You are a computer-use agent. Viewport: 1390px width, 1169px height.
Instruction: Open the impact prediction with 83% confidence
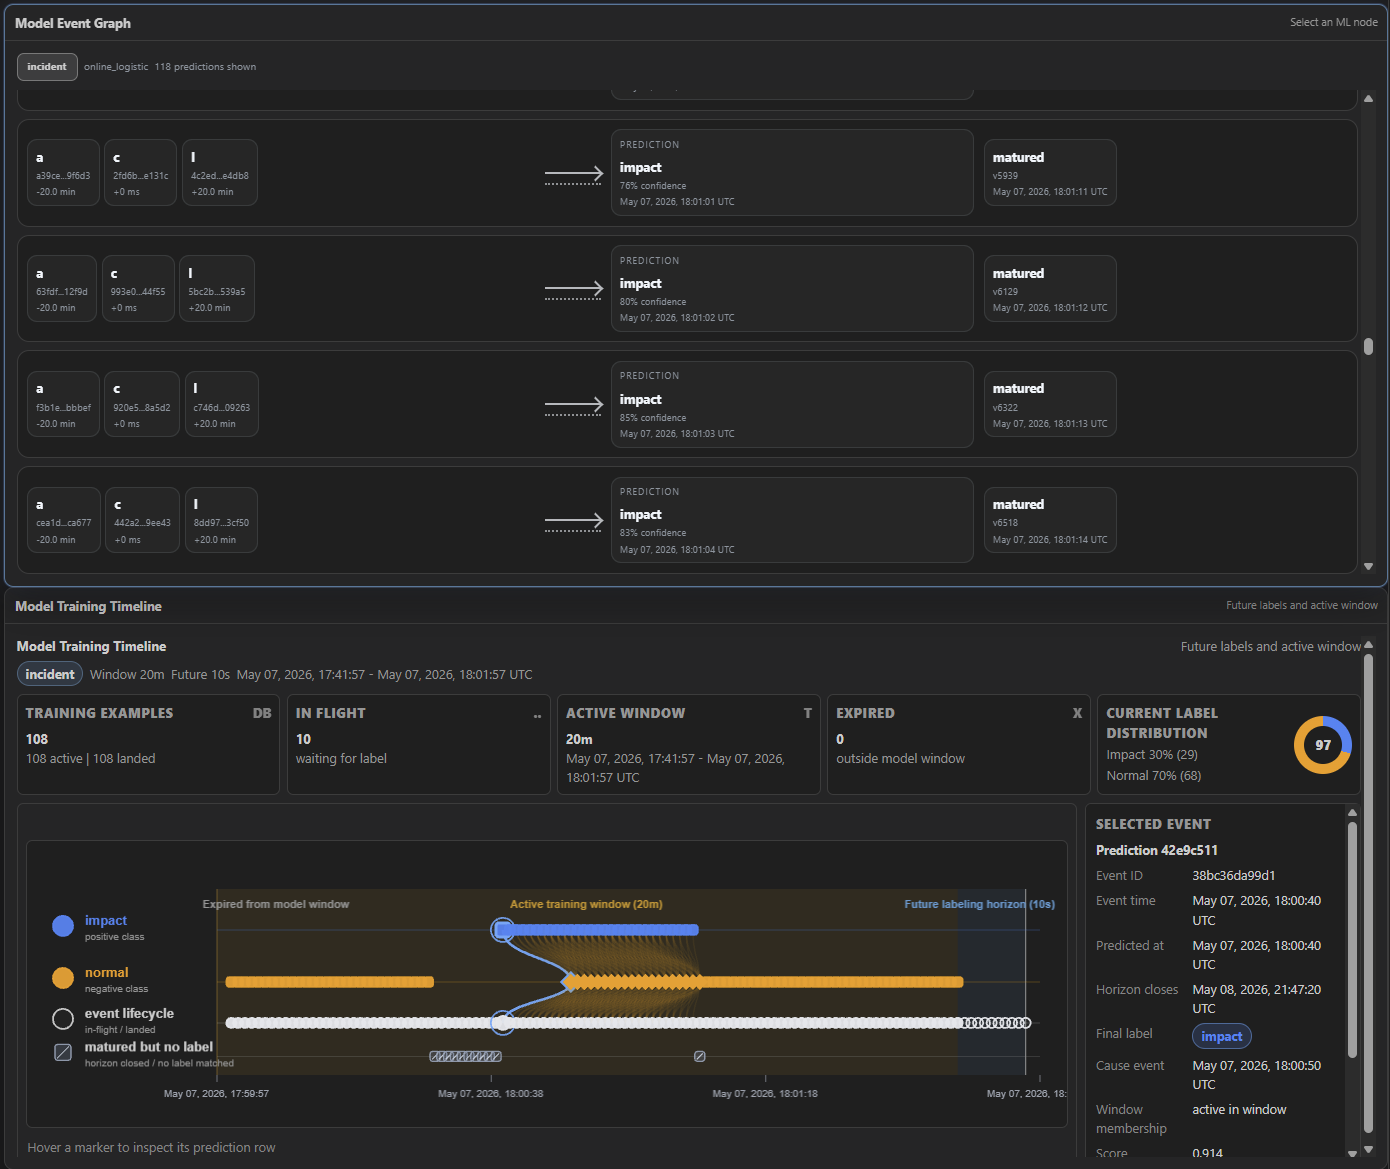pyautogui.click(x=792, y=520)
